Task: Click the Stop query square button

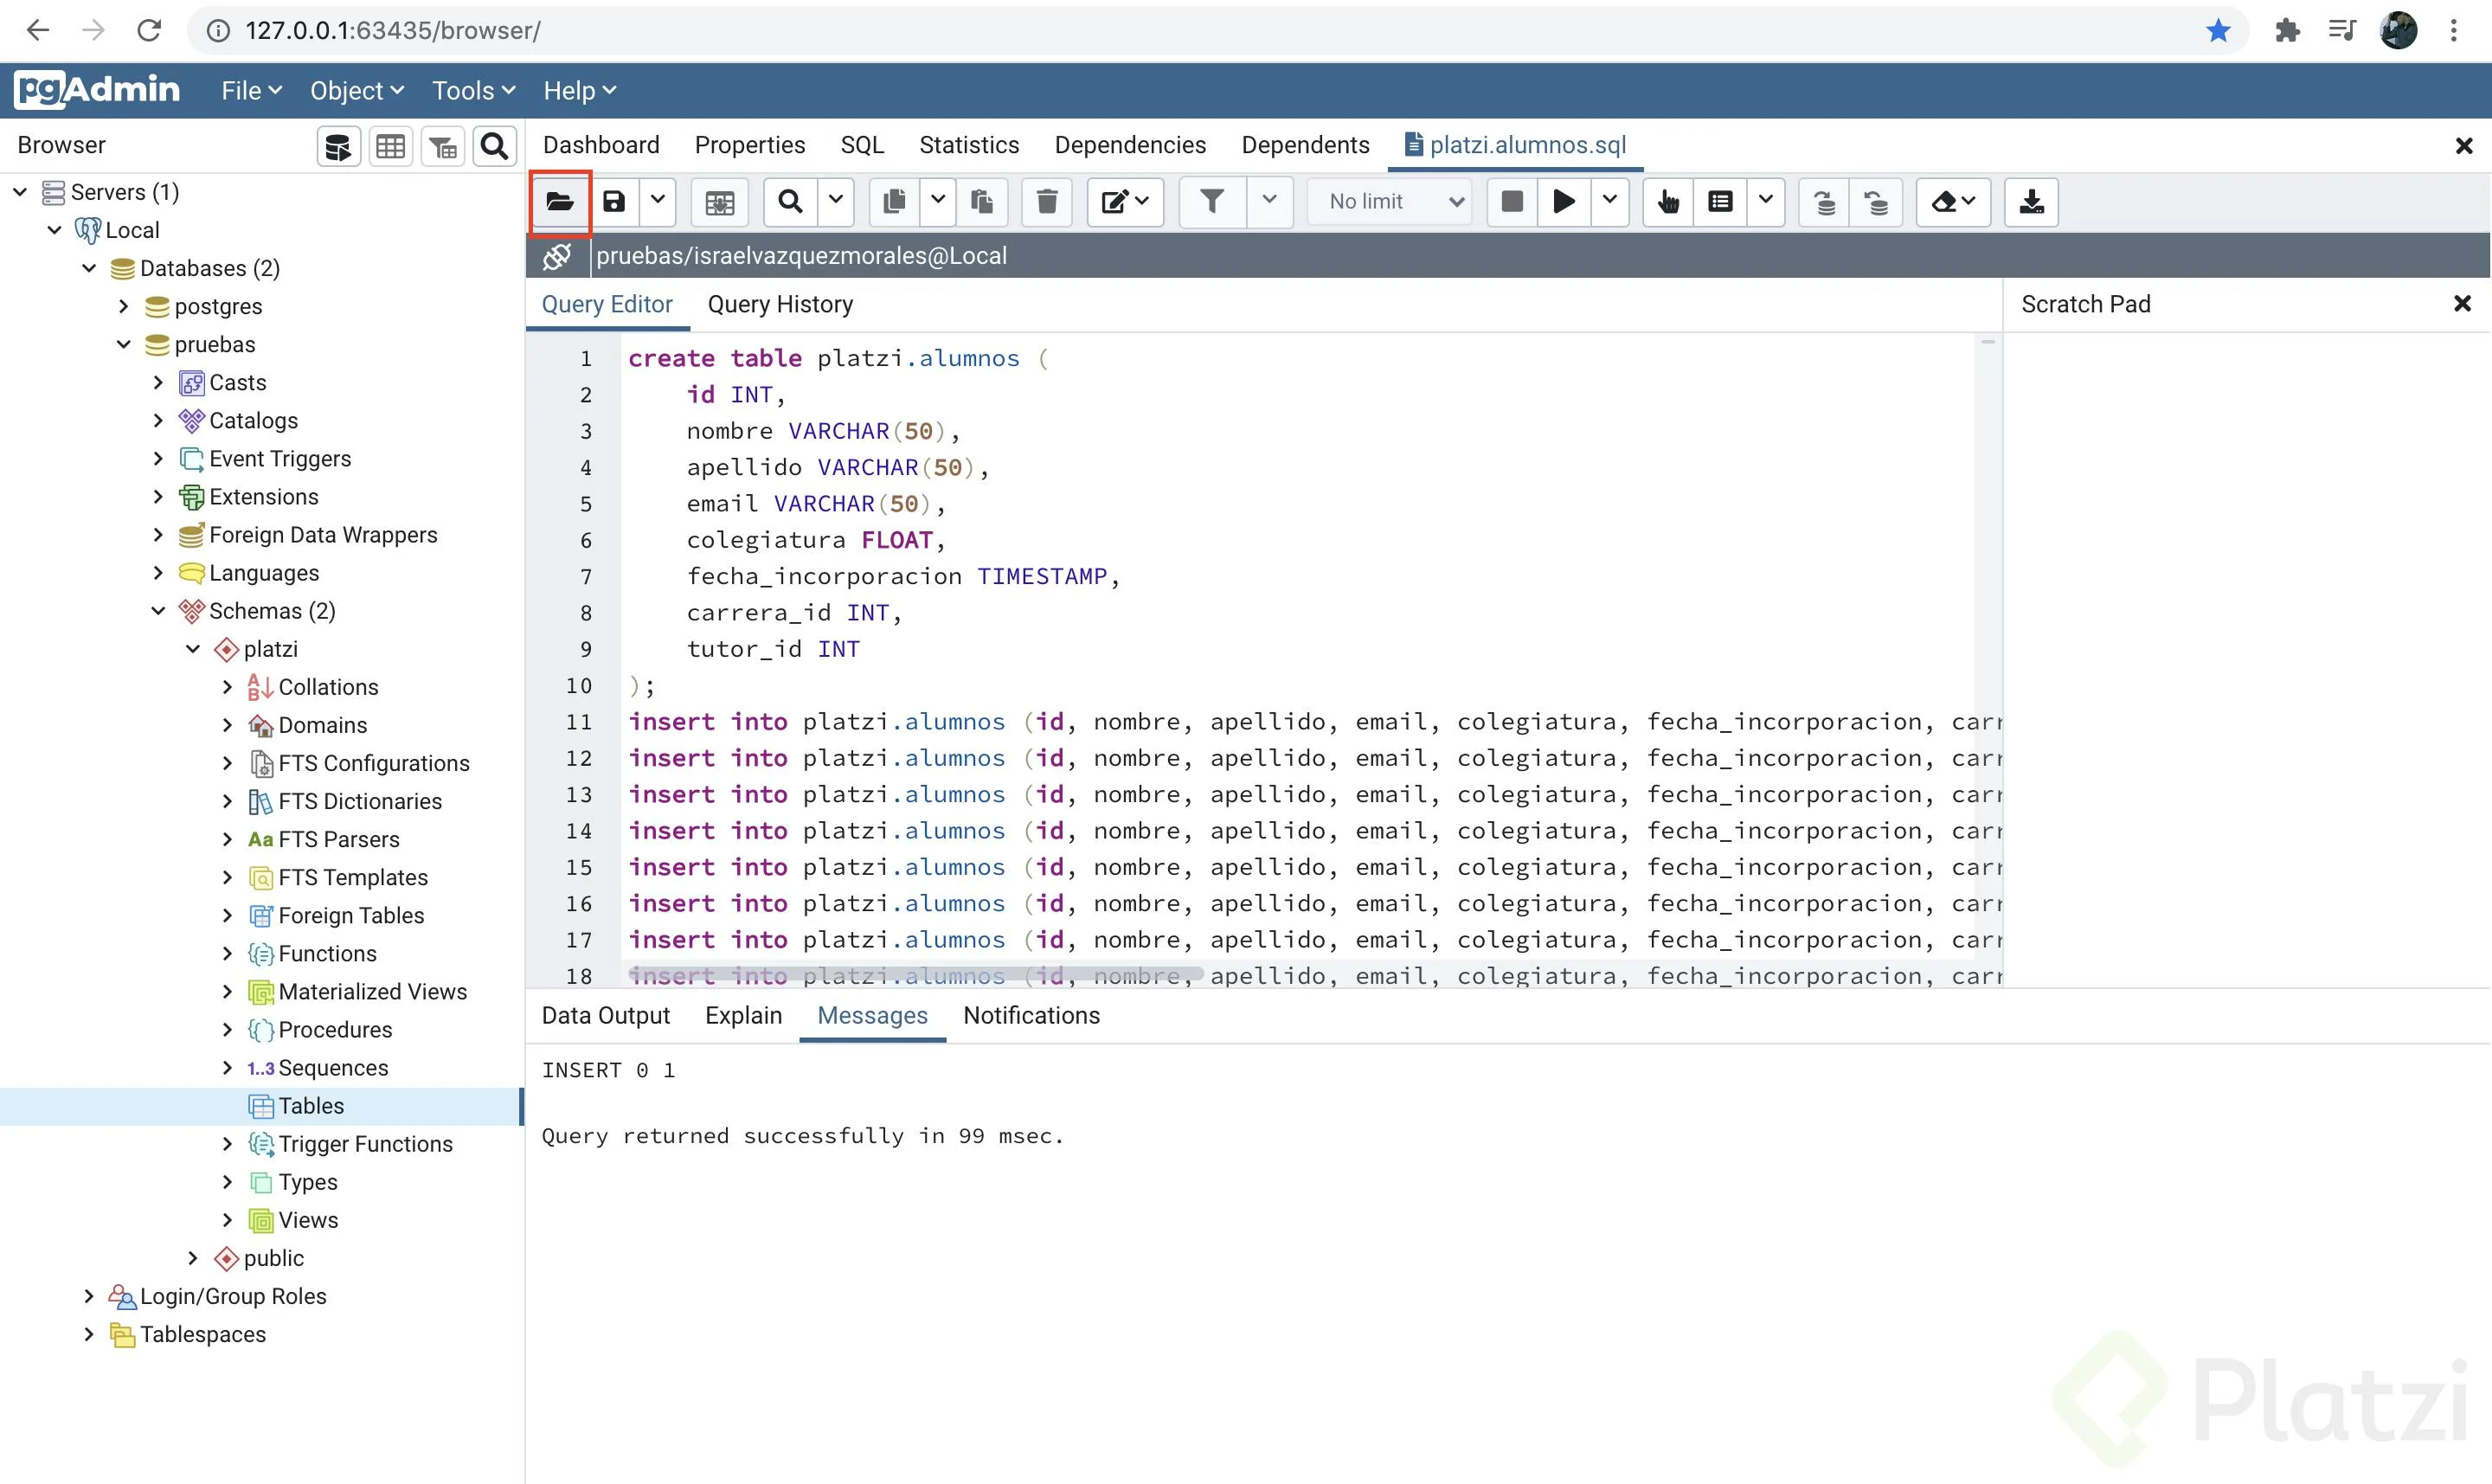Action: click(x=1512, y=202)
